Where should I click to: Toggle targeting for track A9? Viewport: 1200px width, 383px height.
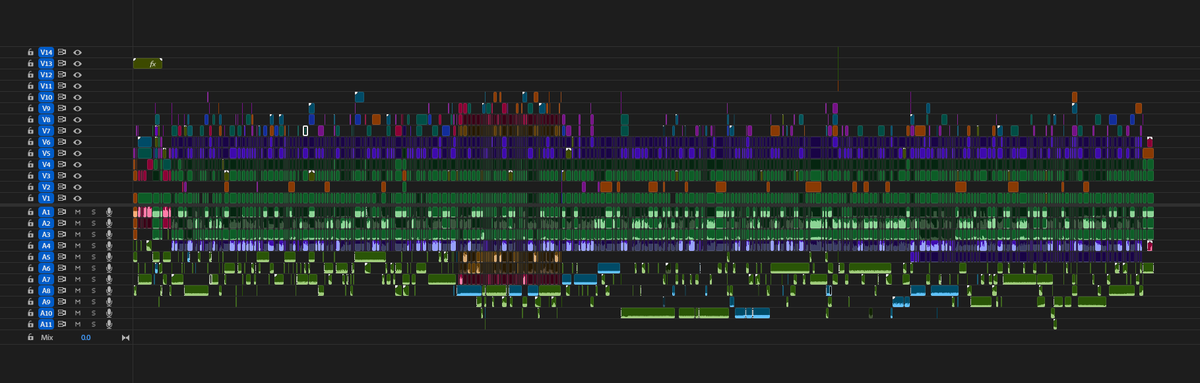[x=46, y=302]
